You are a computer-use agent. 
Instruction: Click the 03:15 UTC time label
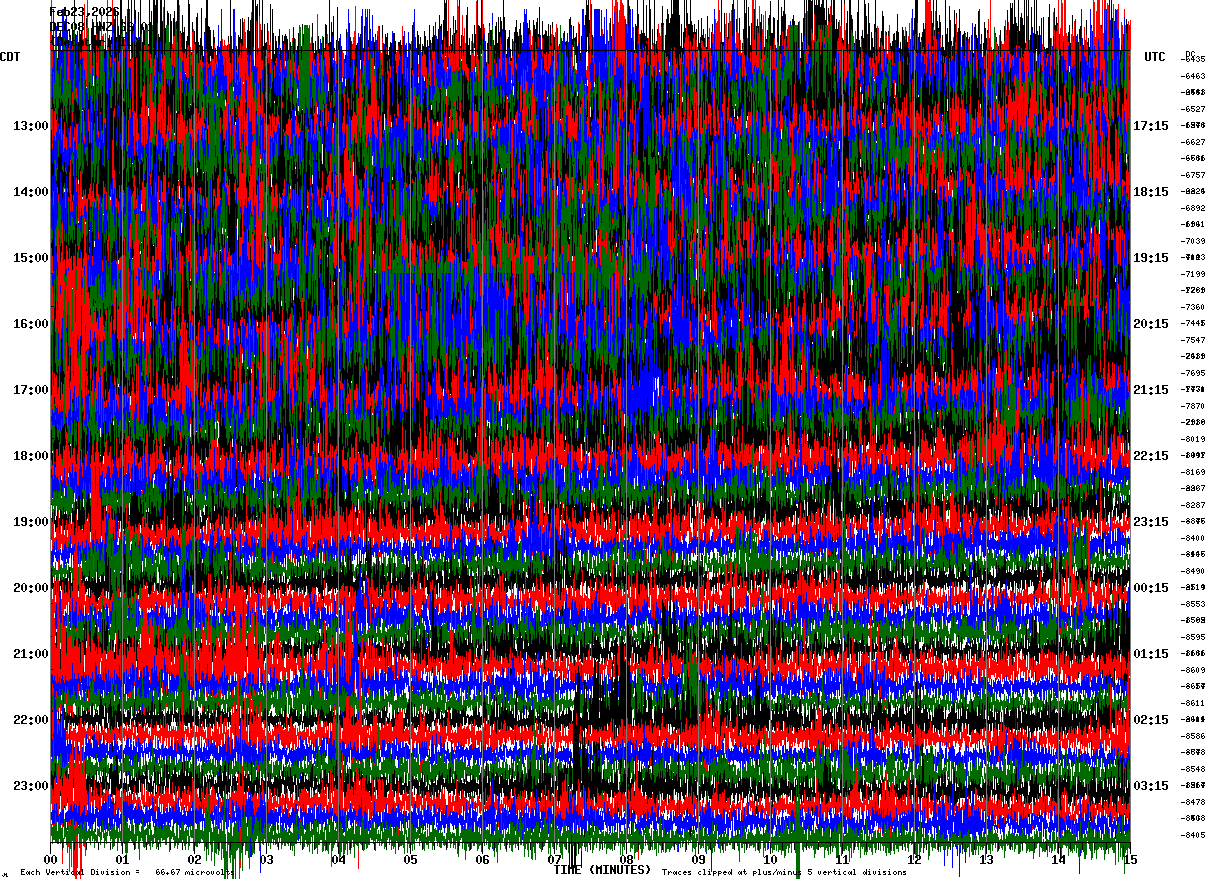tap(1151, 786)
